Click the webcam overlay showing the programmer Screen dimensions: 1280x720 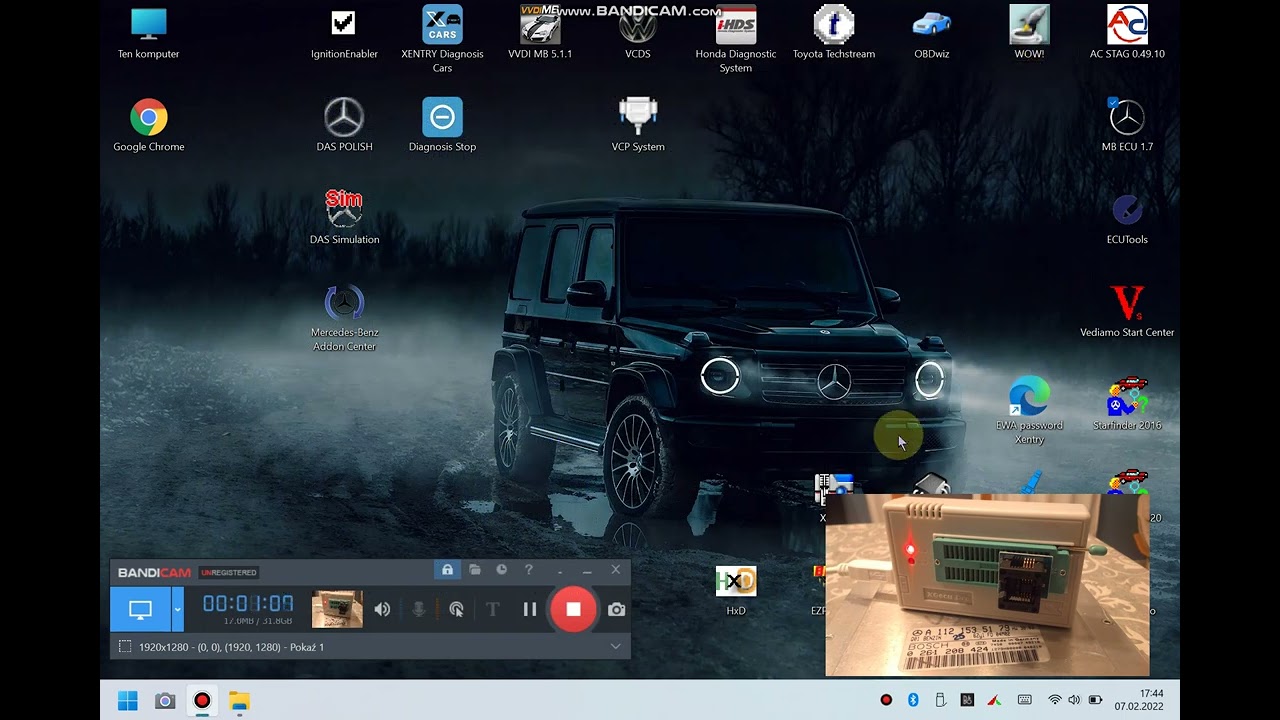pos(987,585)
